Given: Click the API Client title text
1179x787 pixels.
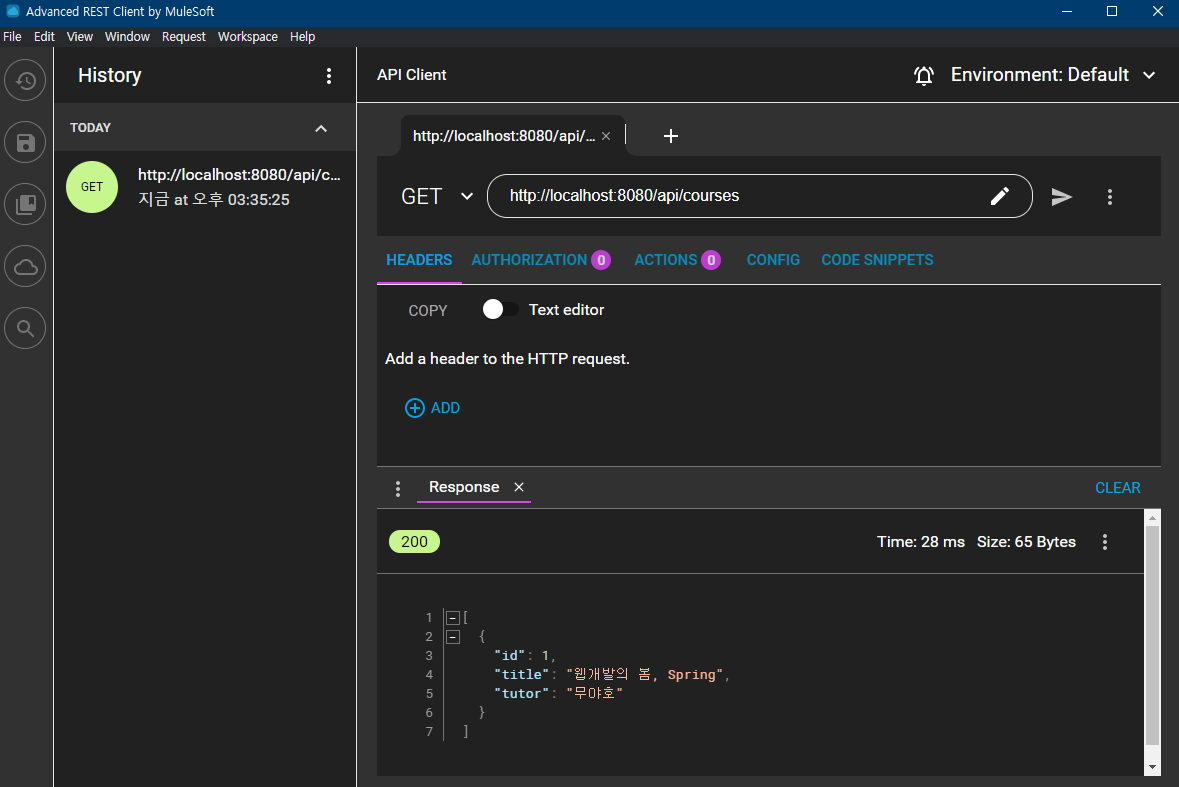Looking at the screenshot, I should click(411, 75).
